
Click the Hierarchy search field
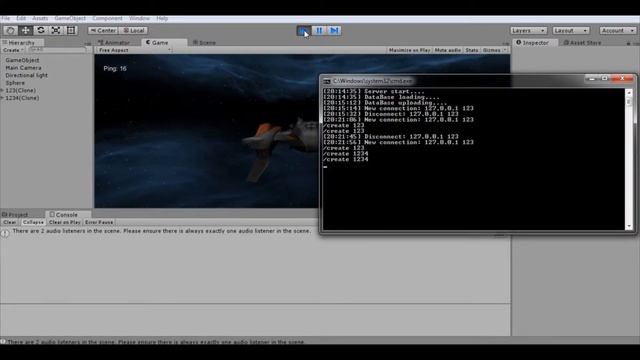pyautogui.click(x=57, y=50)
